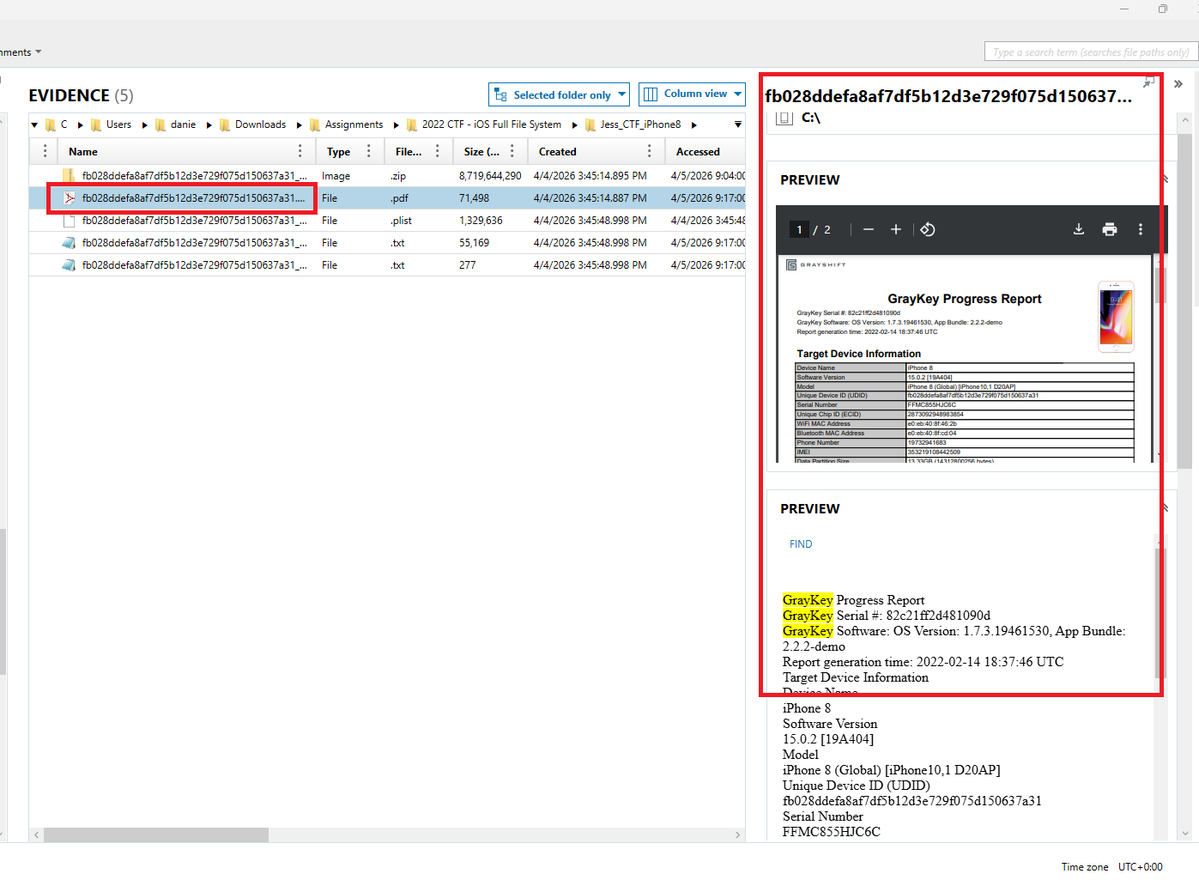
Task: Click the zip archive folder icon in first row
Action: [x=69, y=176]
